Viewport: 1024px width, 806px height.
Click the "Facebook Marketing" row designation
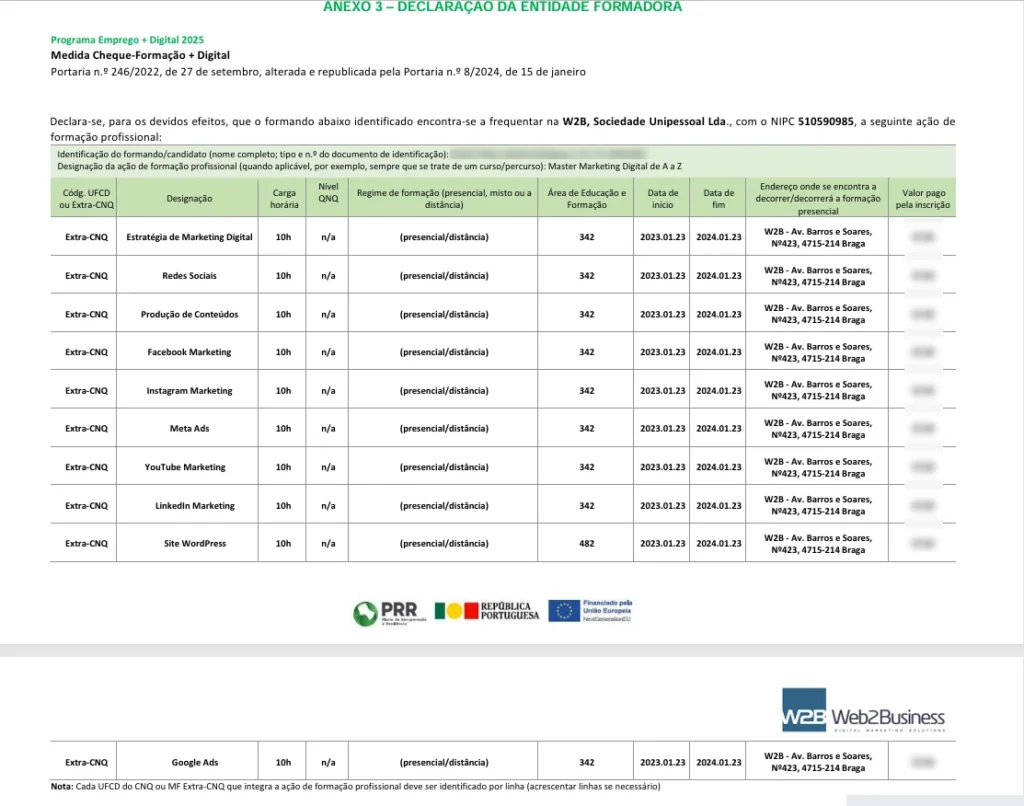click(189, 352)
